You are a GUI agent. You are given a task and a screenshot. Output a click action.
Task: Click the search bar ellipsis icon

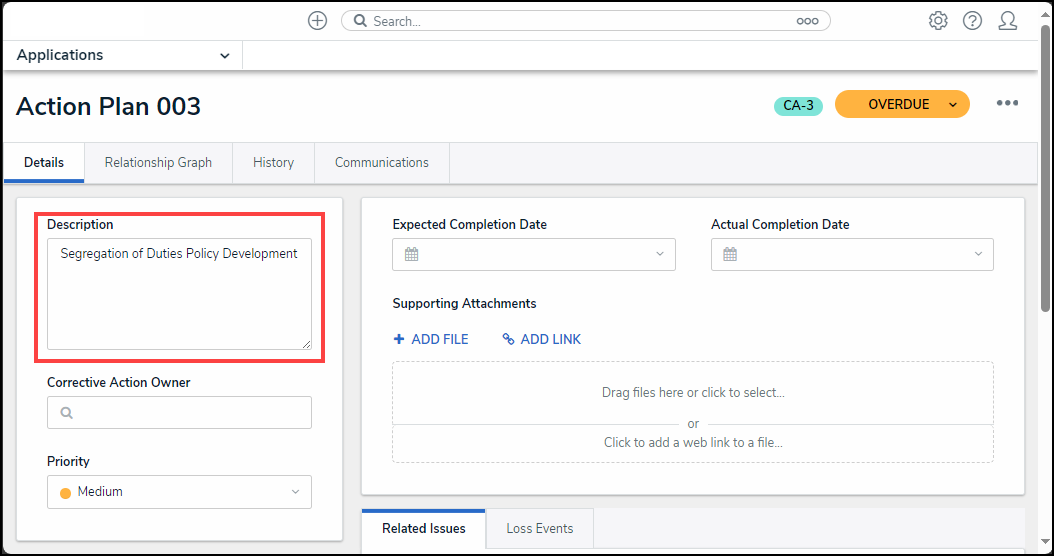807,21
